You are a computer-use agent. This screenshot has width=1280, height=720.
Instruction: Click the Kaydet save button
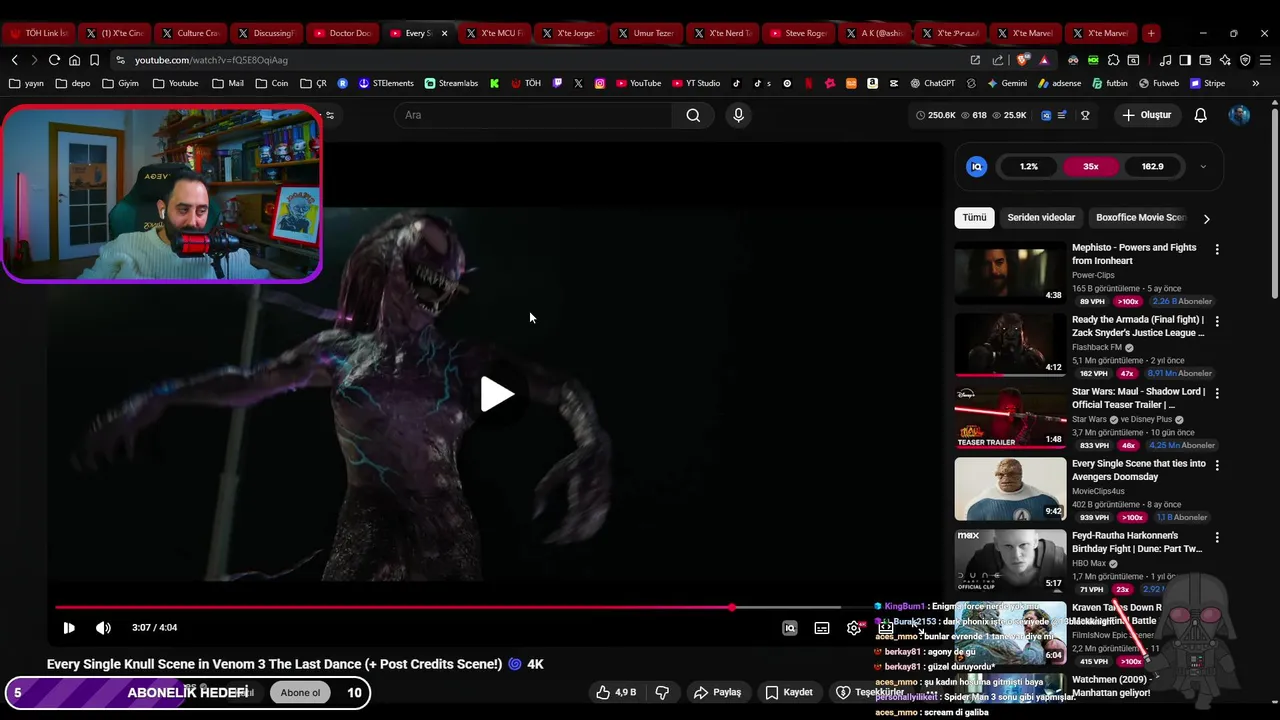[788, 692]
